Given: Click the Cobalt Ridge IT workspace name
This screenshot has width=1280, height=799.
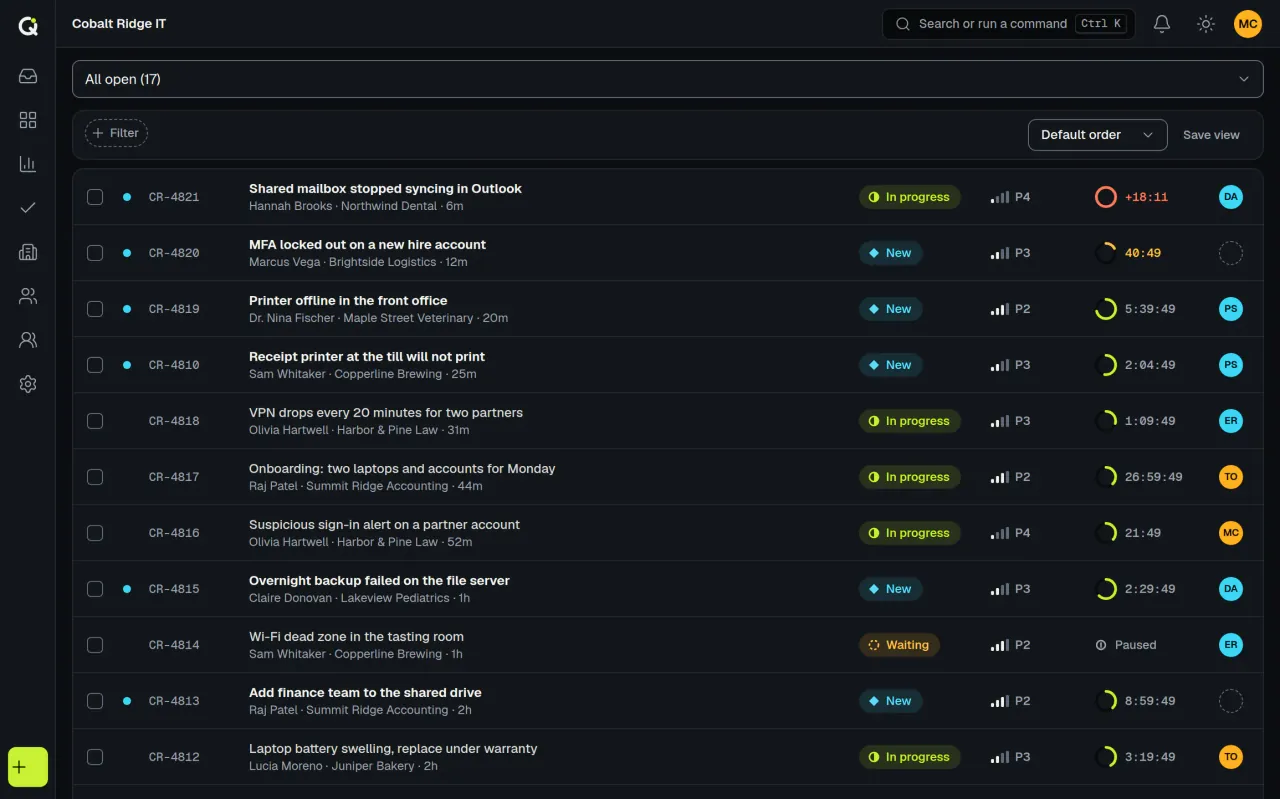Looking at the screenshot, I should [x=119, y=24].
